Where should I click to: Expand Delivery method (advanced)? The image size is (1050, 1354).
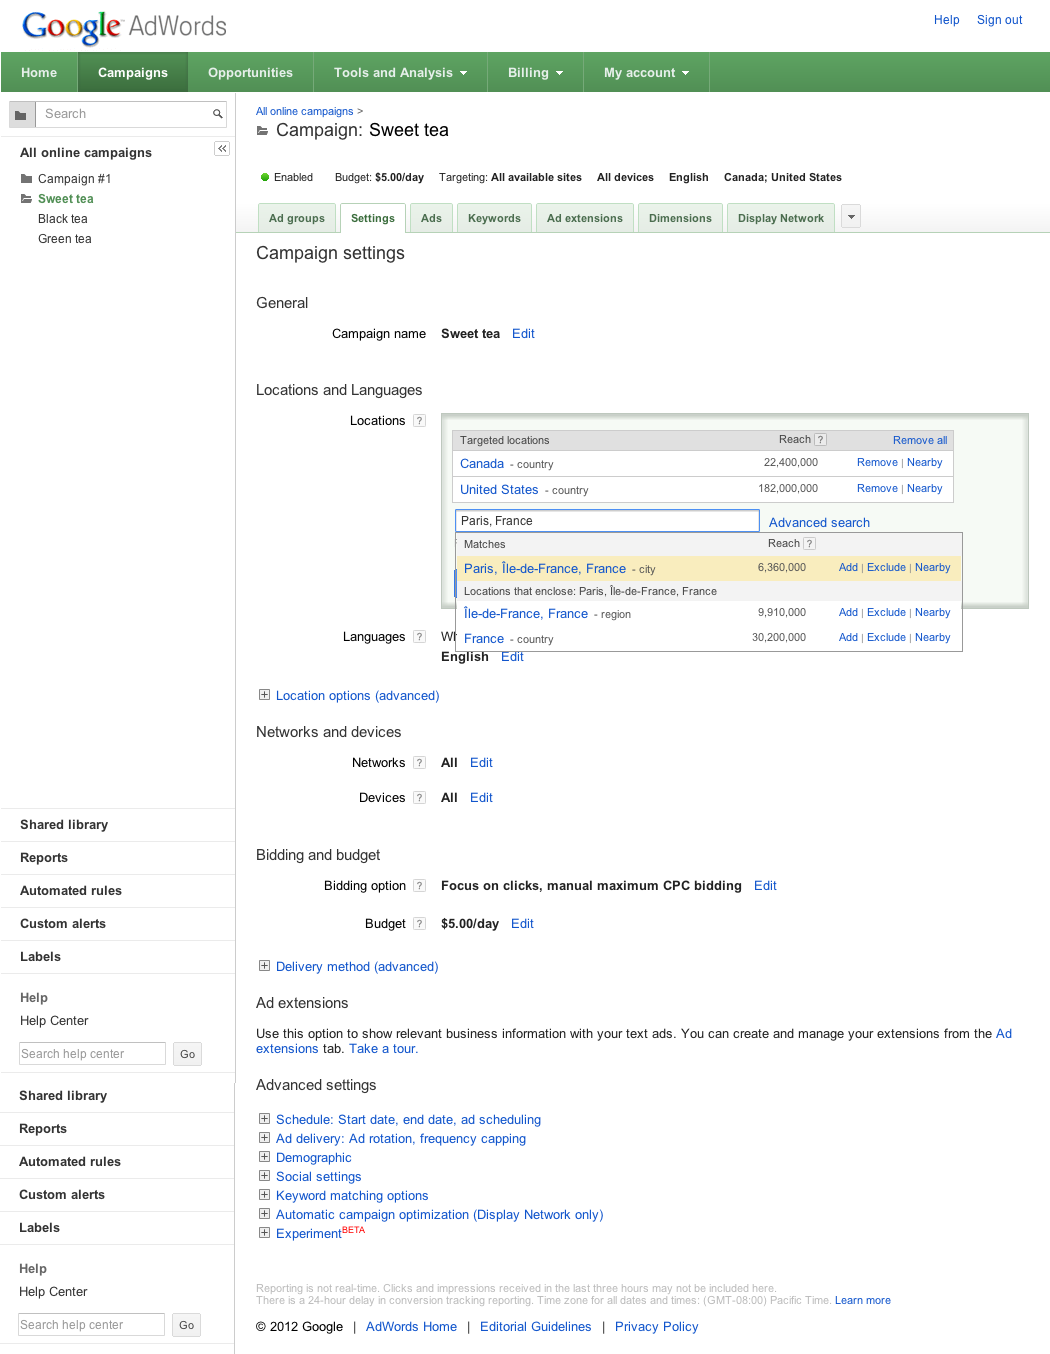coord(264,966)
